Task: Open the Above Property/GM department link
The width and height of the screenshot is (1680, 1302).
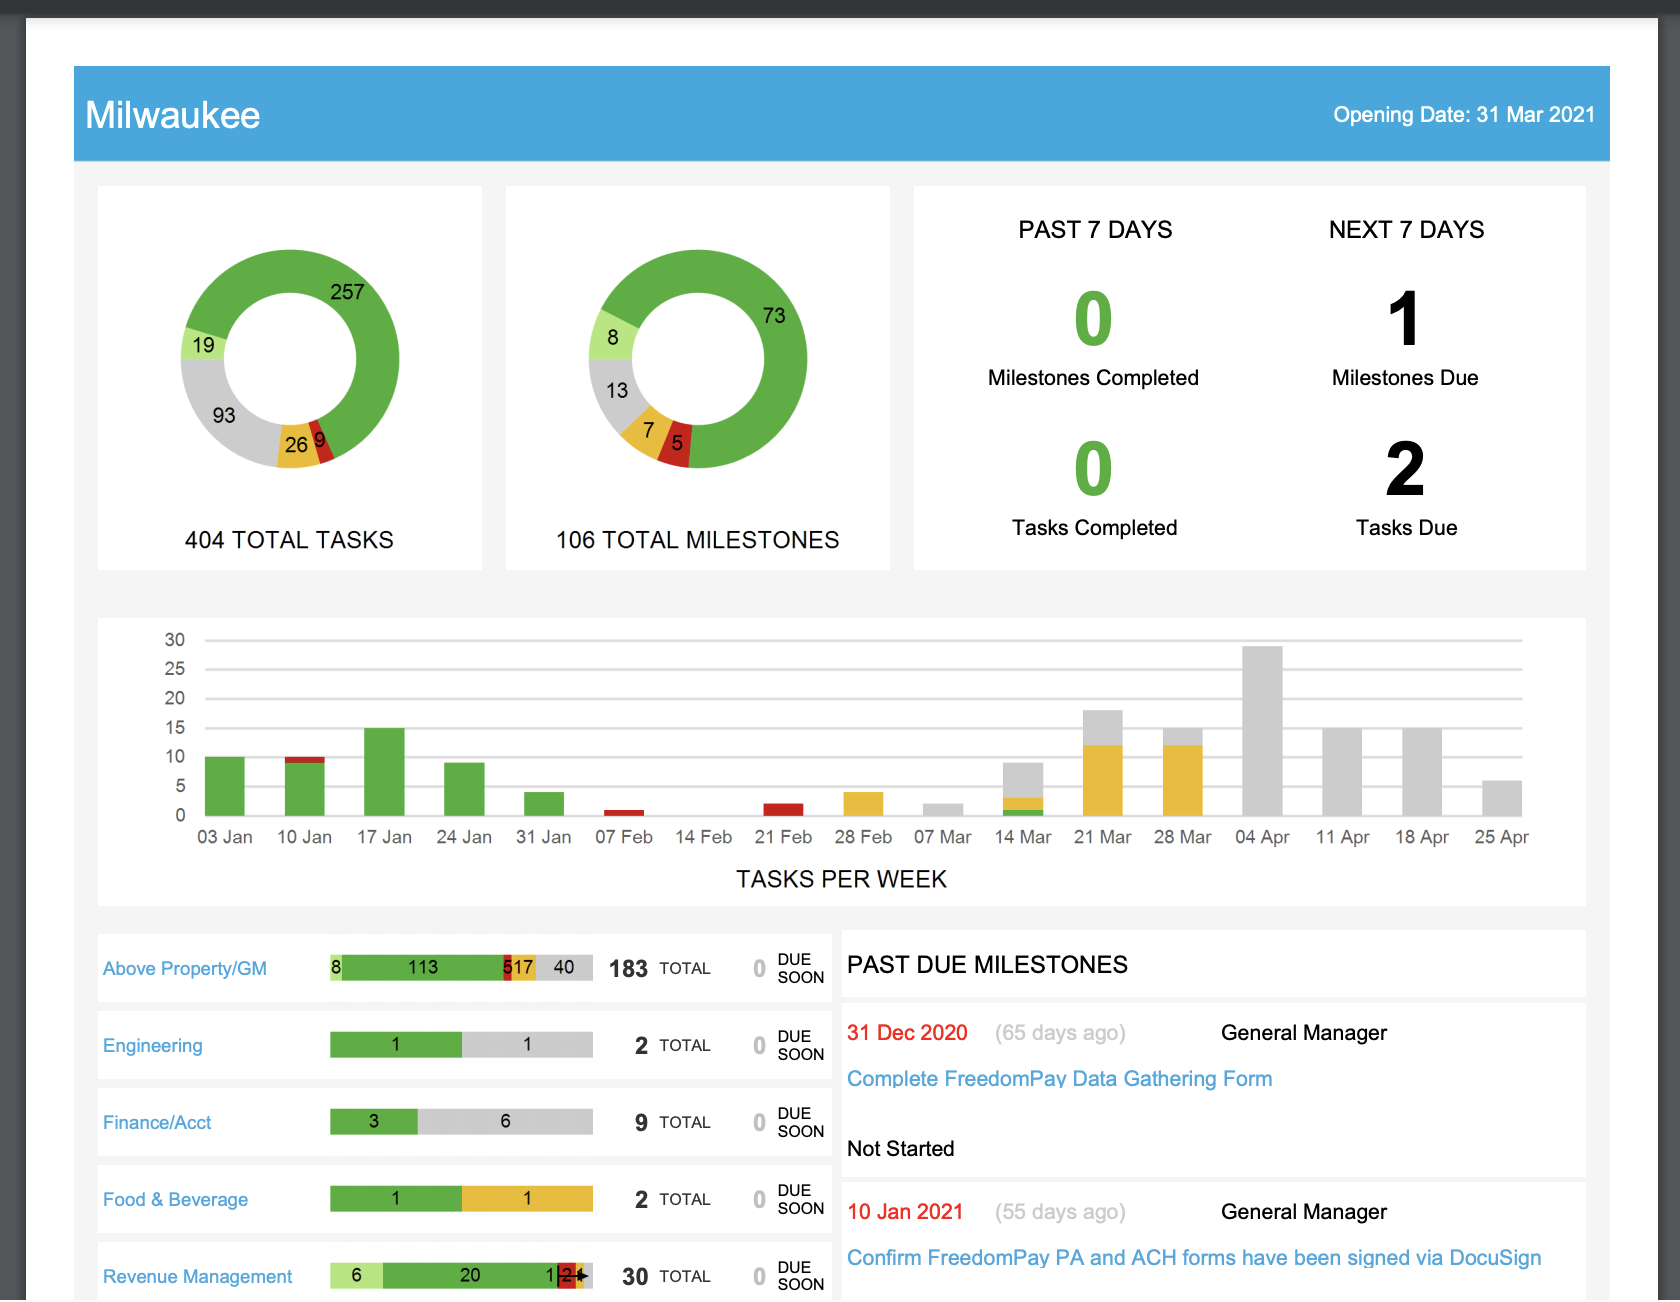Action: pyautogui.click(x=185, y=968)
